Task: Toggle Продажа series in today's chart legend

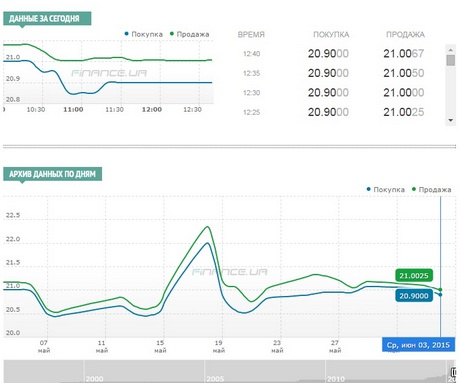Action: [190, 34]
